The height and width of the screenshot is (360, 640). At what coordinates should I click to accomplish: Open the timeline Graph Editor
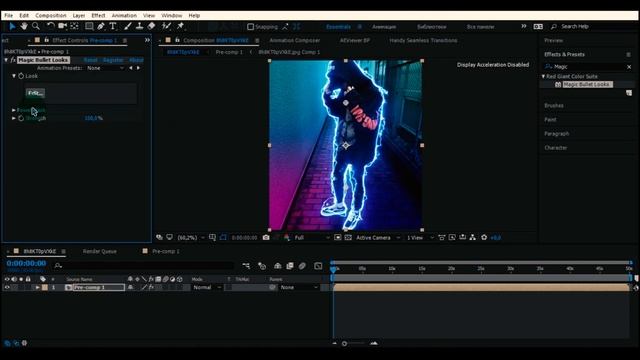(x=318, y=266)
